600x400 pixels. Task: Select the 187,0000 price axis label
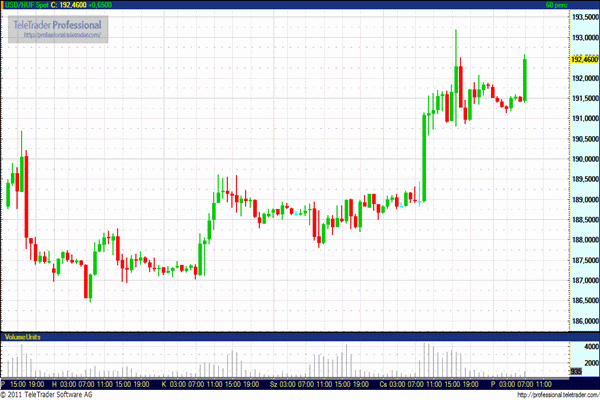click(x=585, y=281)
